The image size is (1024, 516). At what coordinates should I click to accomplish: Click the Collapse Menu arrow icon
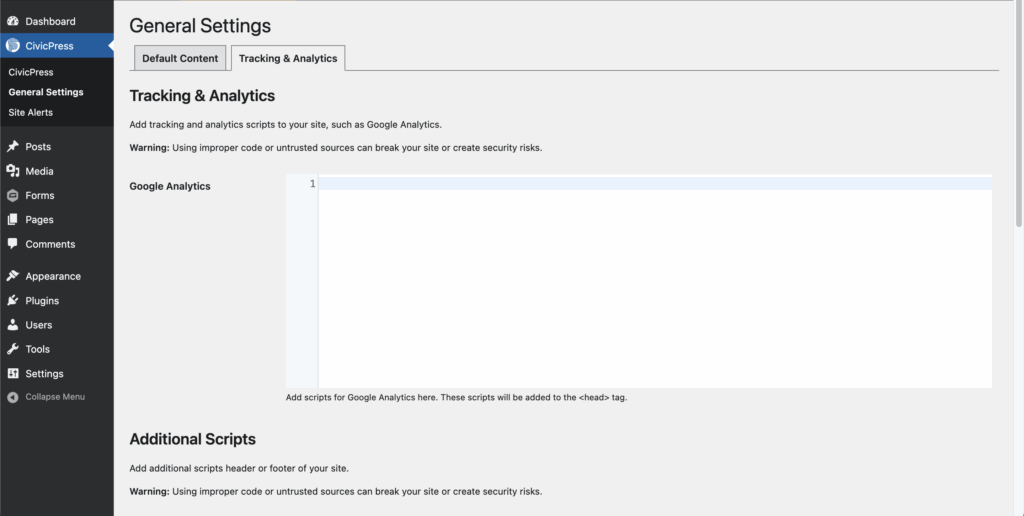point(12,397)
